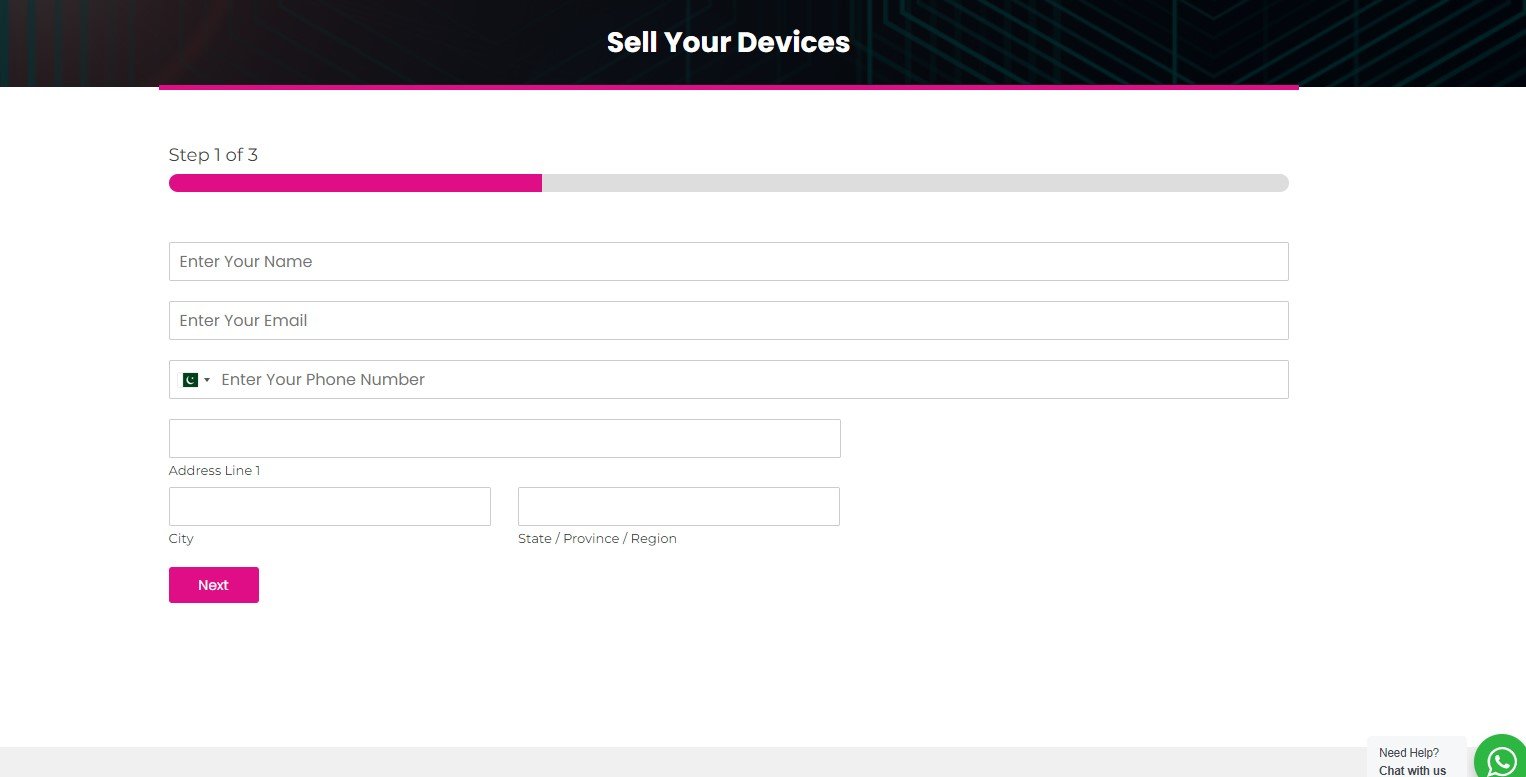Click the pink divider line under the header
Viewport: 1526px width, 777px height.
[x=728, y=87]
